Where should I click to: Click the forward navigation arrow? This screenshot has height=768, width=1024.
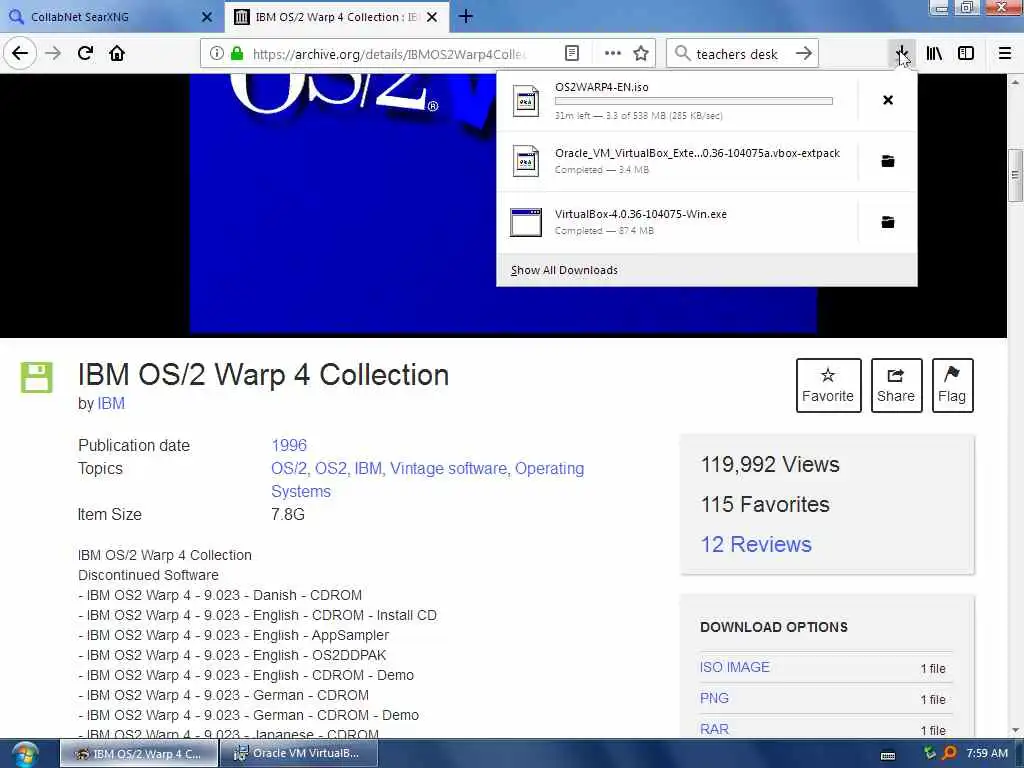(53, 53)
